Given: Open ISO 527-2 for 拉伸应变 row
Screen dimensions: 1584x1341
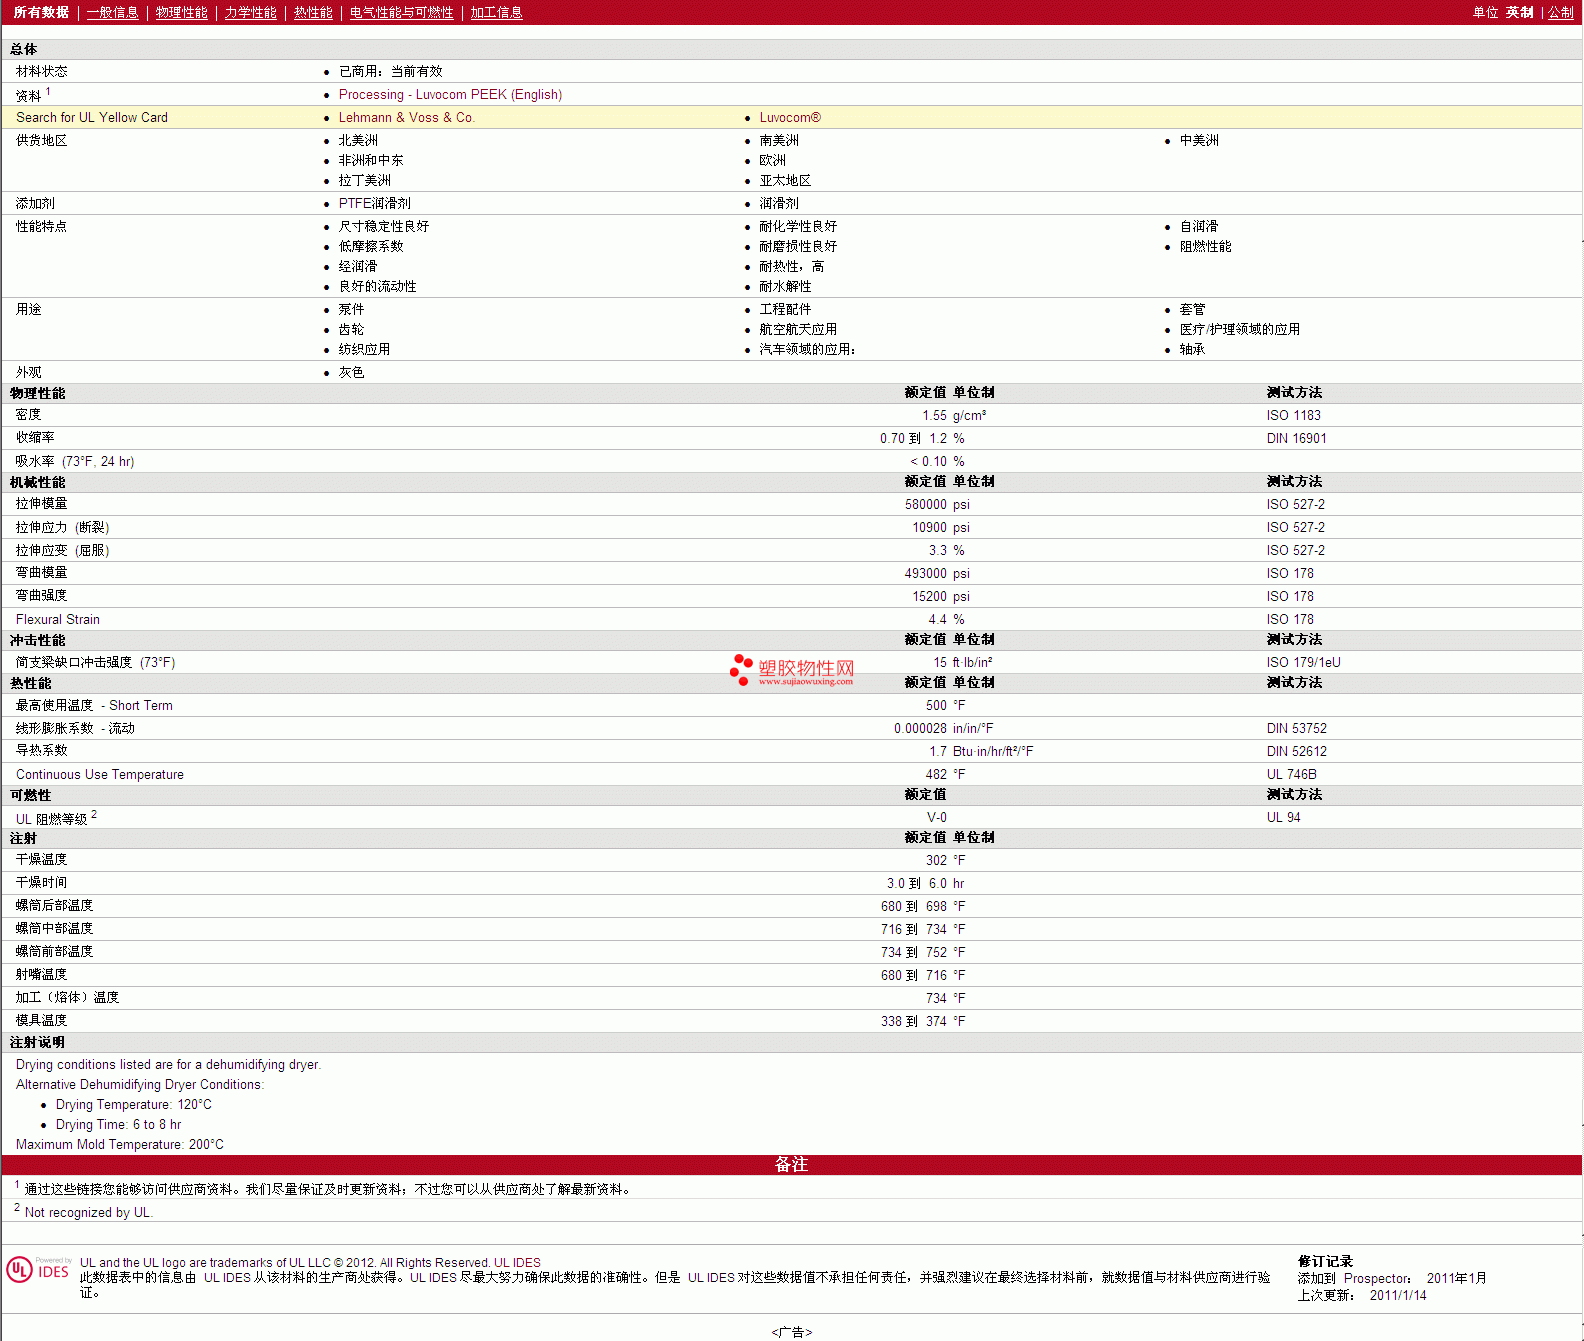Looking at the screenshot, I should coord(1295,550).
